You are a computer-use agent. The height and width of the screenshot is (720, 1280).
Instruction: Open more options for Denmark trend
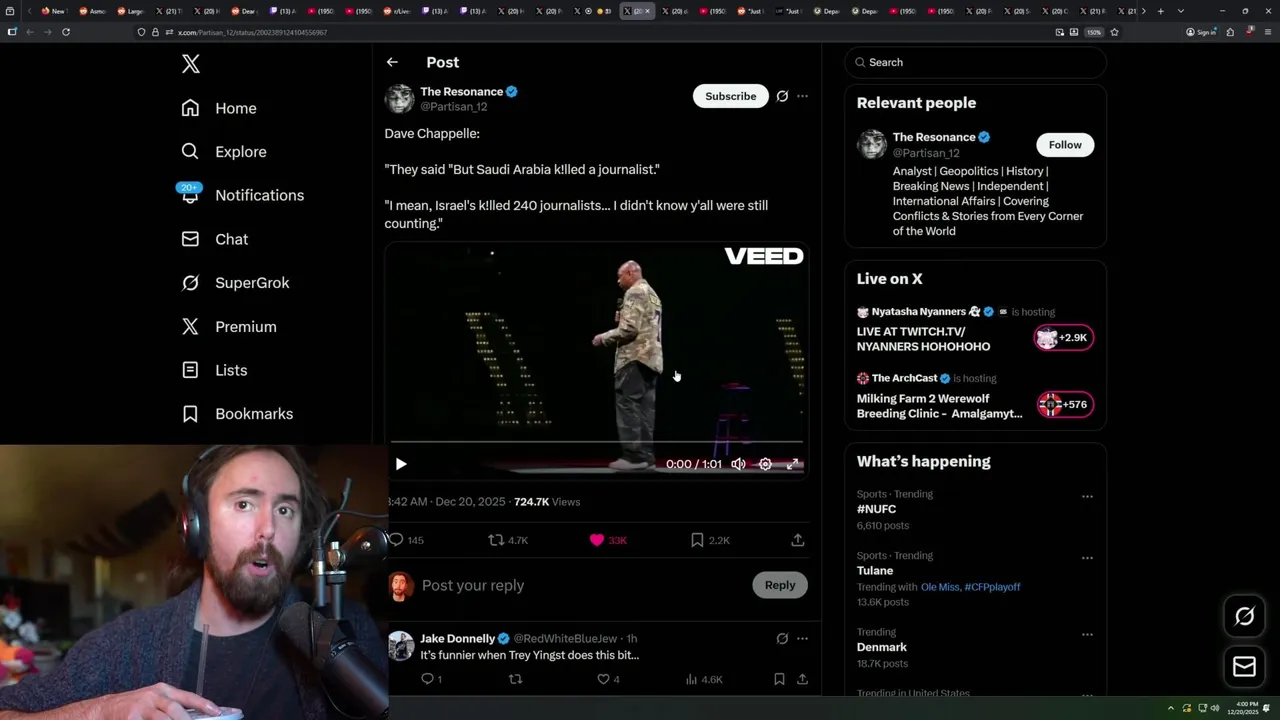point(1087,635)
